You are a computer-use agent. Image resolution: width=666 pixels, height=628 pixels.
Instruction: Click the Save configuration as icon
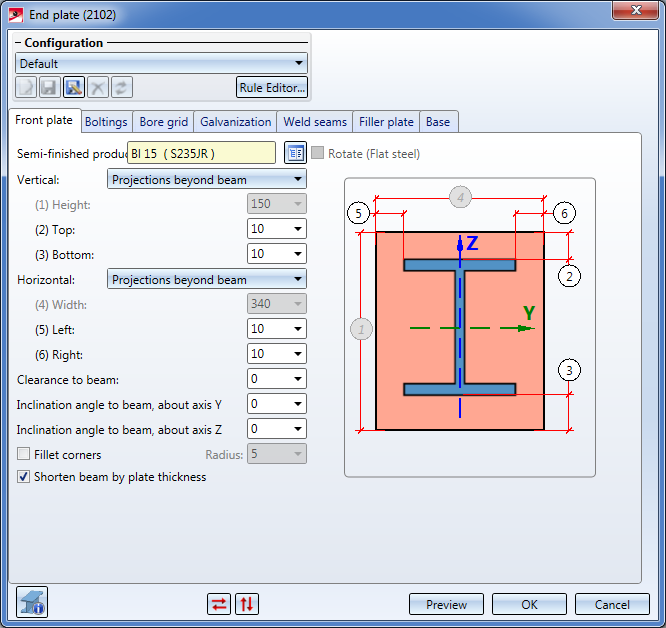coord(74,87)
